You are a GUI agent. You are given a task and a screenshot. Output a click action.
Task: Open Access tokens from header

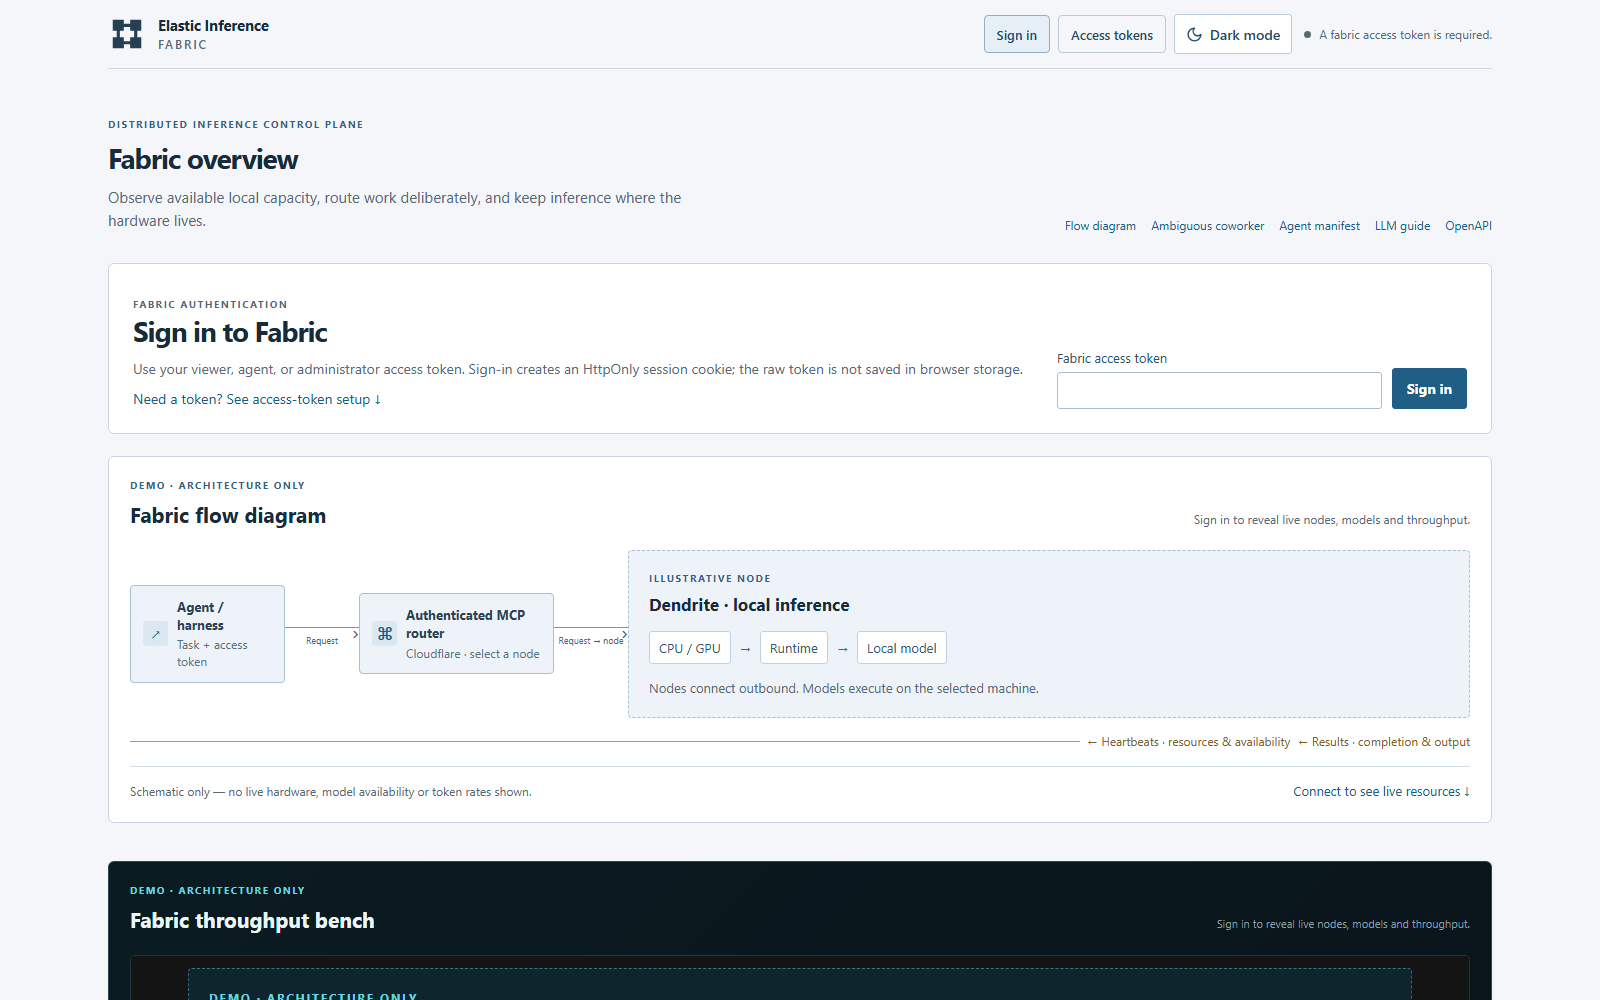1111,34
